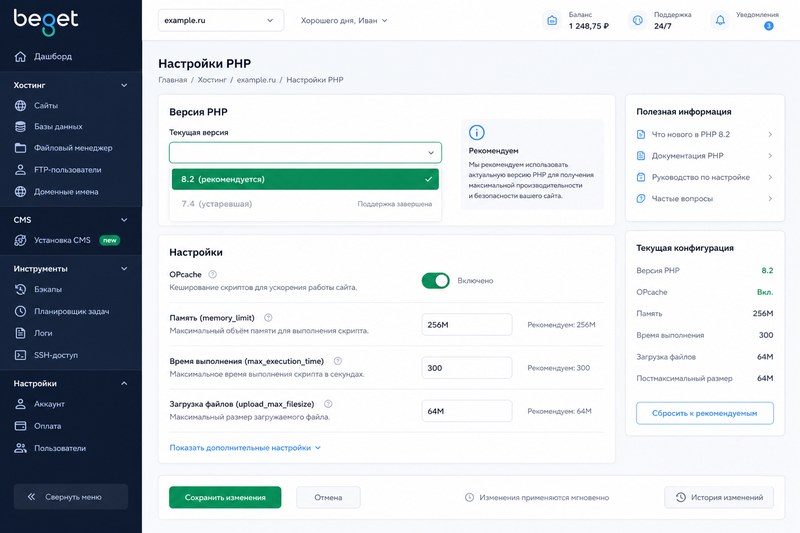Collapse the CMS sidebar section
This screenshot has width=800, height=533.
click(x=124, y=220)
